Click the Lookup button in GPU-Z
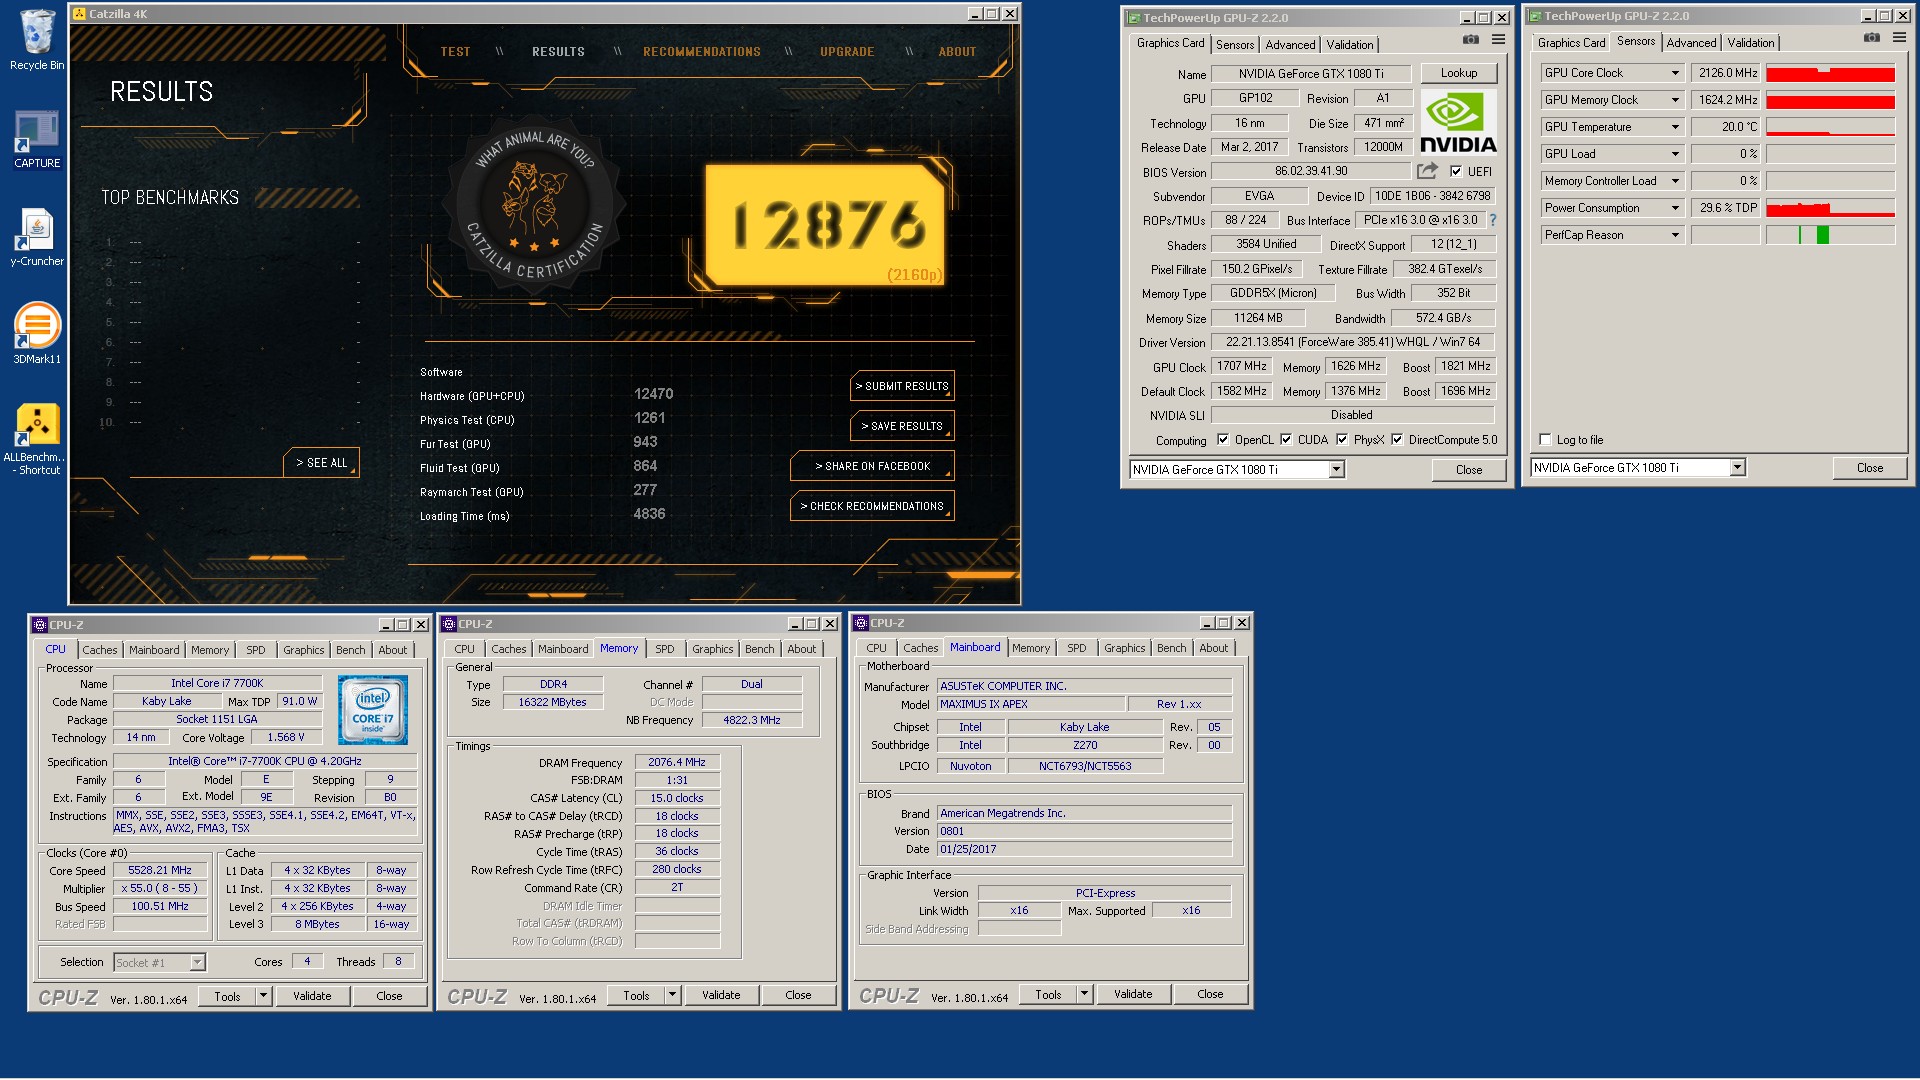This screenshot has width=1920, height=1080. click(1459, 73)
